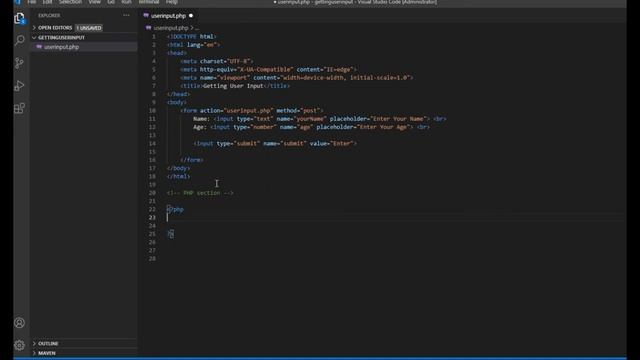This screenshot has height=360, width=640.
Task: Click the opening <head> tag line
Action: (x=177, y=53)
